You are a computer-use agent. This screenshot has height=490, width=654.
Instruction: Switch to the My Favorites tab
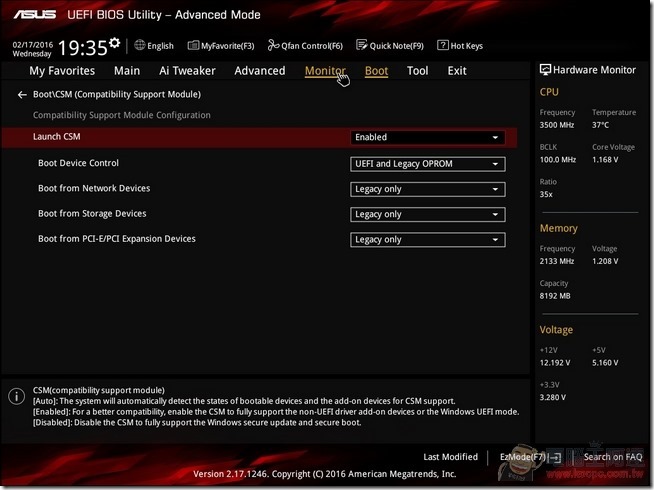[x=62, y=71]
